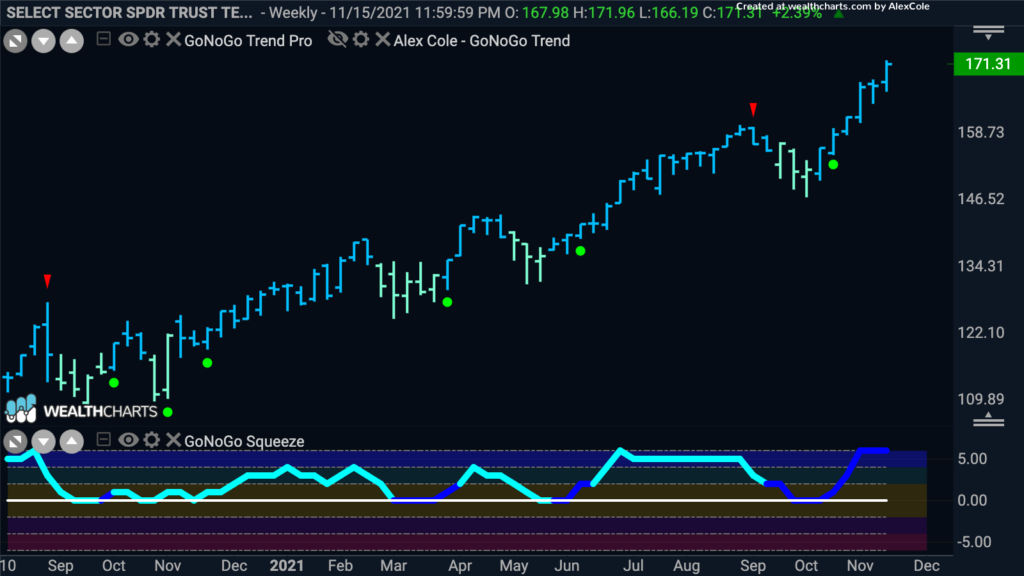The width and height of the screenshot is (1024, 576).
Task: Click the open value 167.98
Action: click(545, 13)
